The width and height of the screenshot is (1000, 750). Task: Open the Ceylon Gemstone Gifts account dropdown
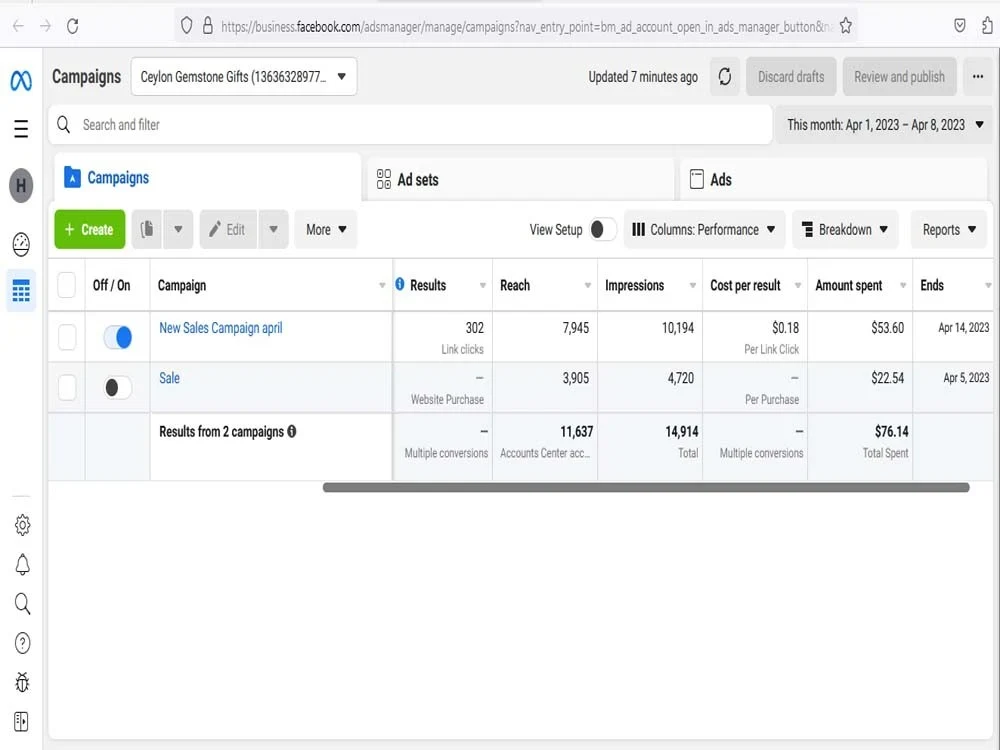(244, 77)
